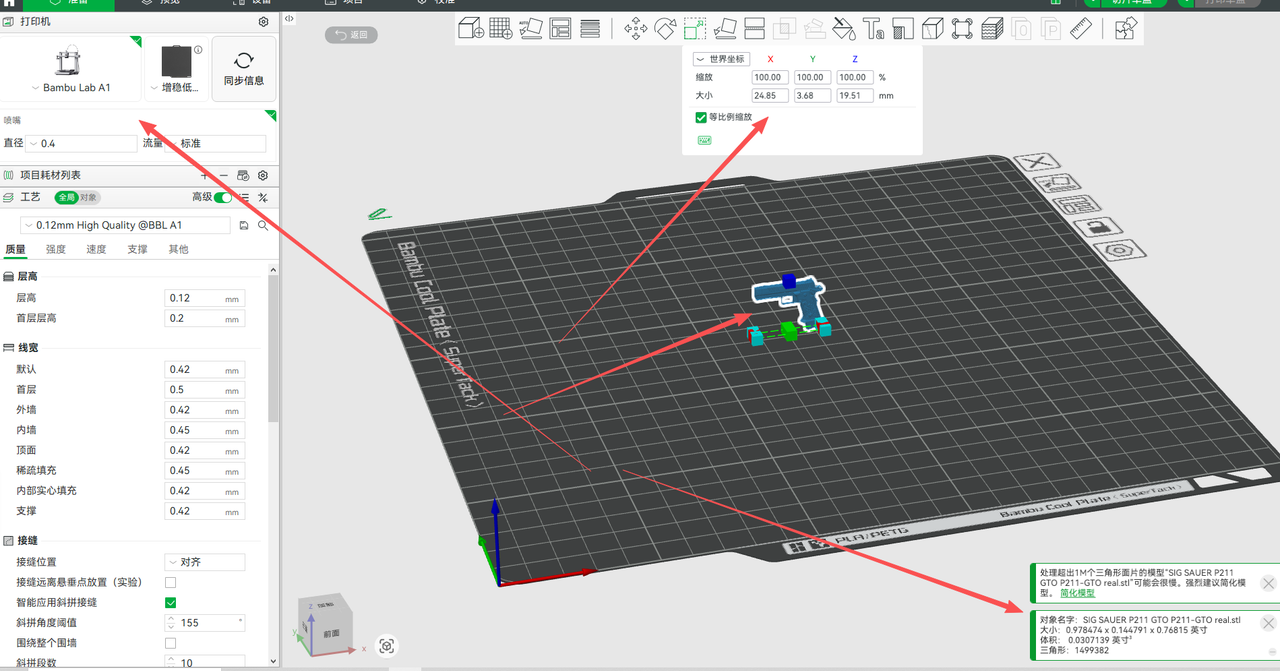The image size is (1280, 671).
Task: Click the Split/frame corners tool icon
Action: (962, 29)
